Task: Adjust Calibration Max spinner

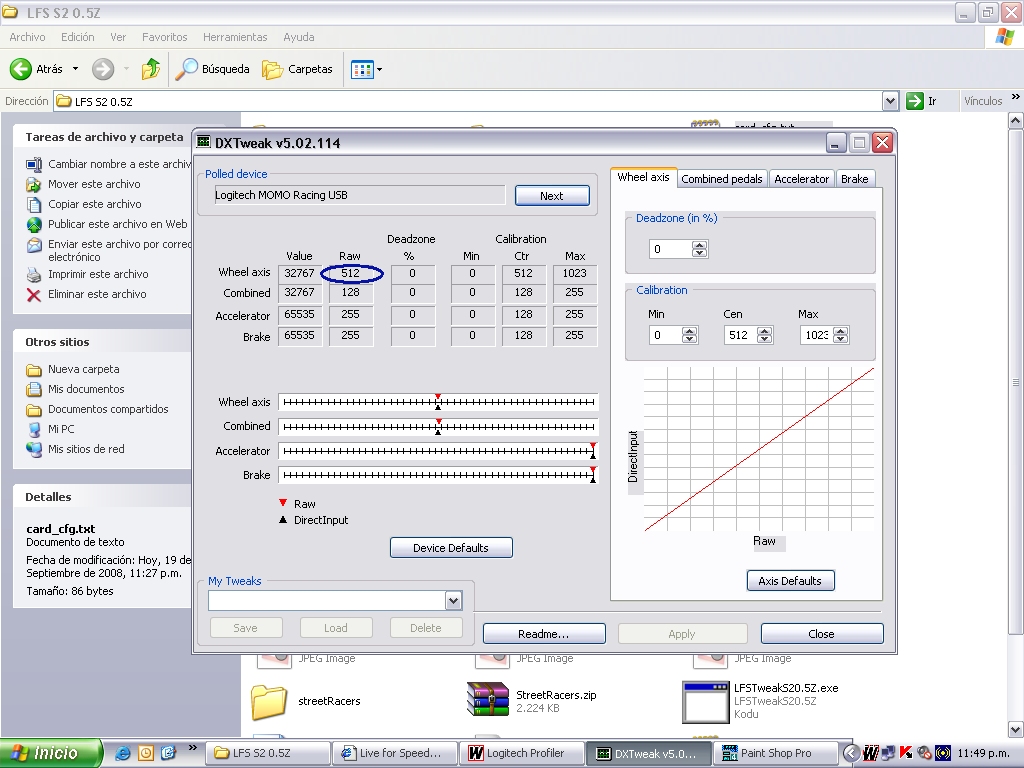Action: click(x=841, y=335)
